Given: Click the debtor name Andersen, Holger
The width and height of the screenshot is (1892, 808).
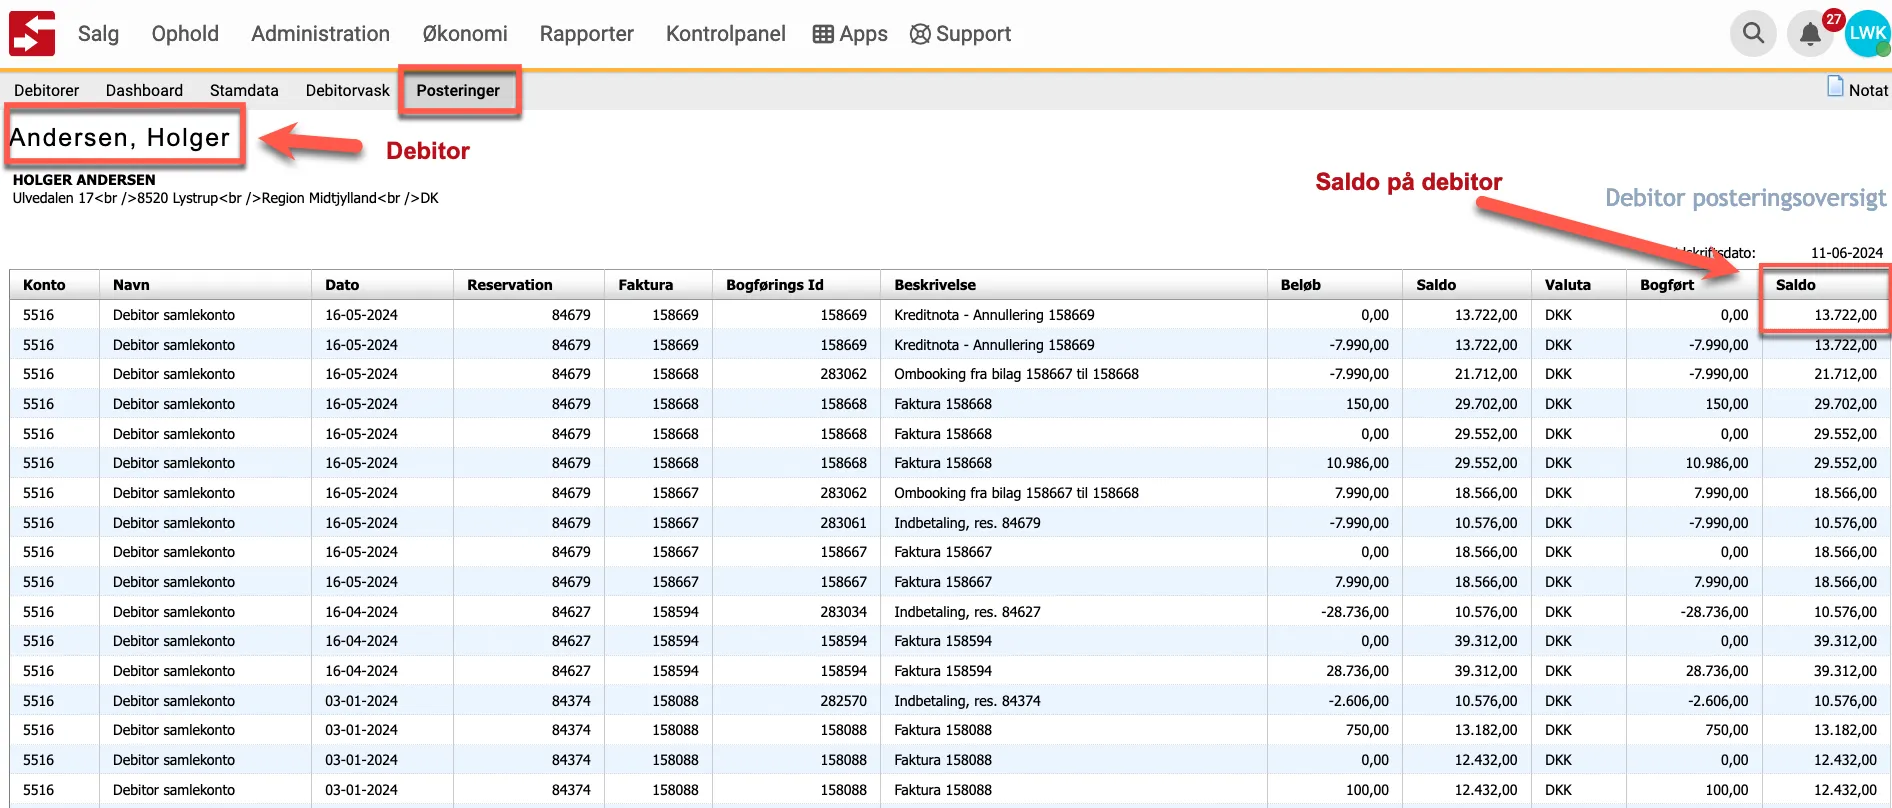Looking at the screenshot, I should tap(120, 137).
